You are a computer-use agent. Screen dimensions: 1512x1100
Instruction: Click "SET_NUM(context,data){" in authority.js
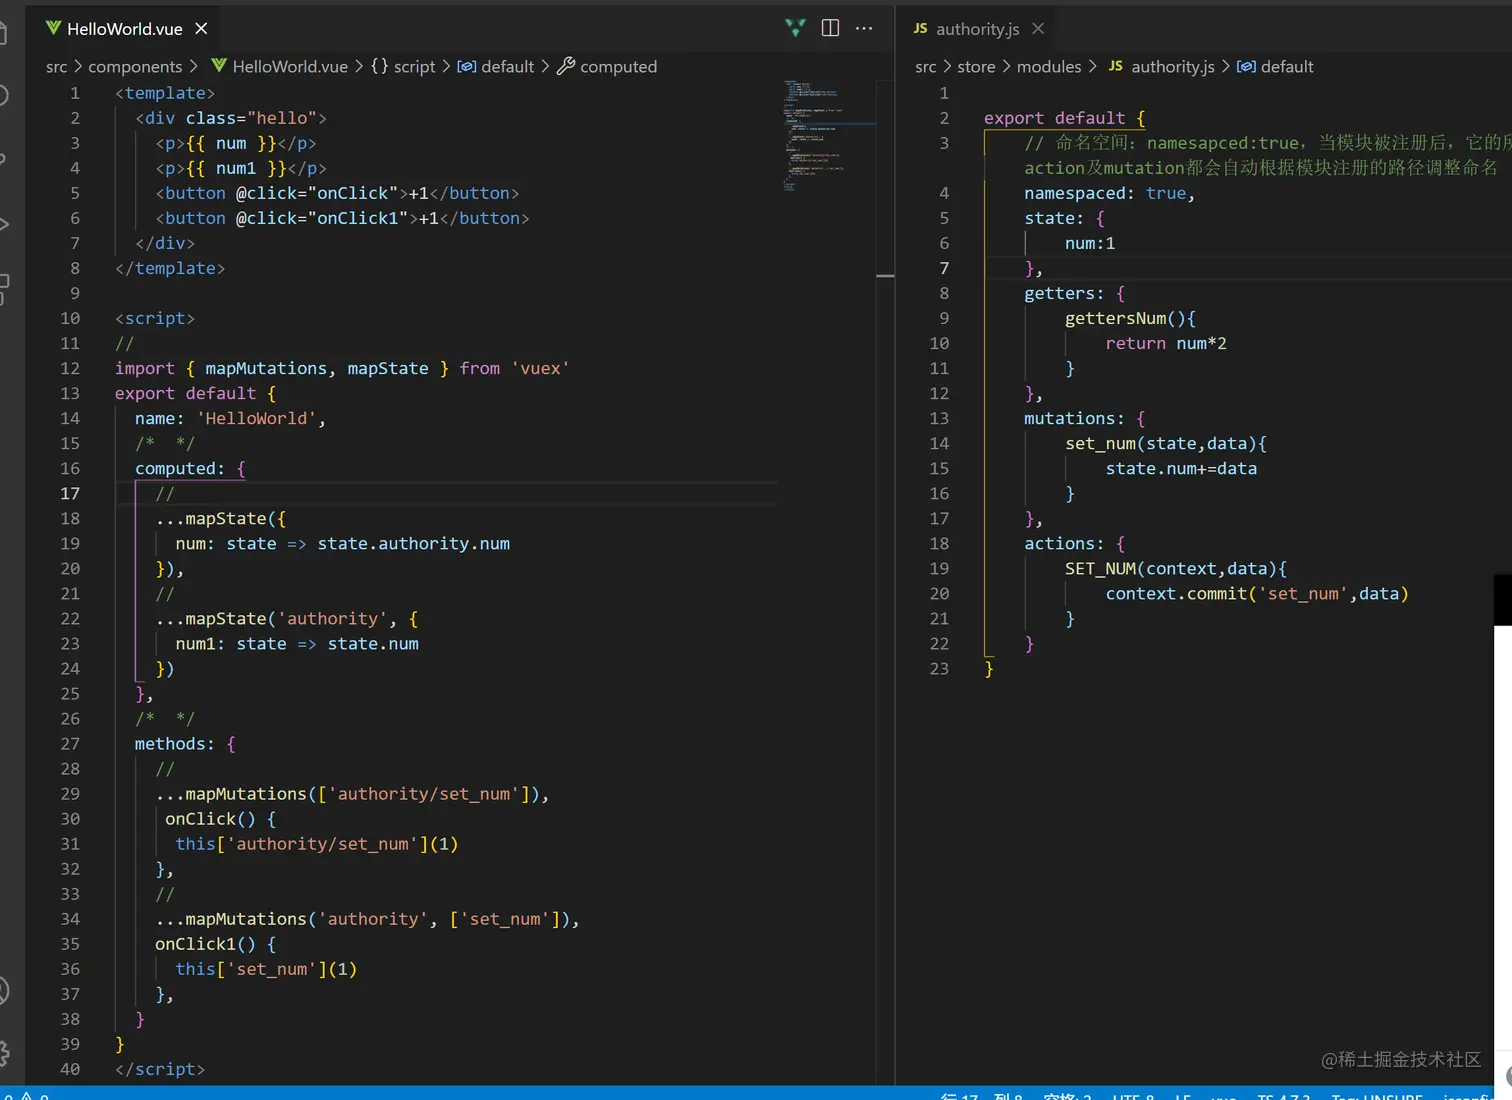(x=1176, y=568)
